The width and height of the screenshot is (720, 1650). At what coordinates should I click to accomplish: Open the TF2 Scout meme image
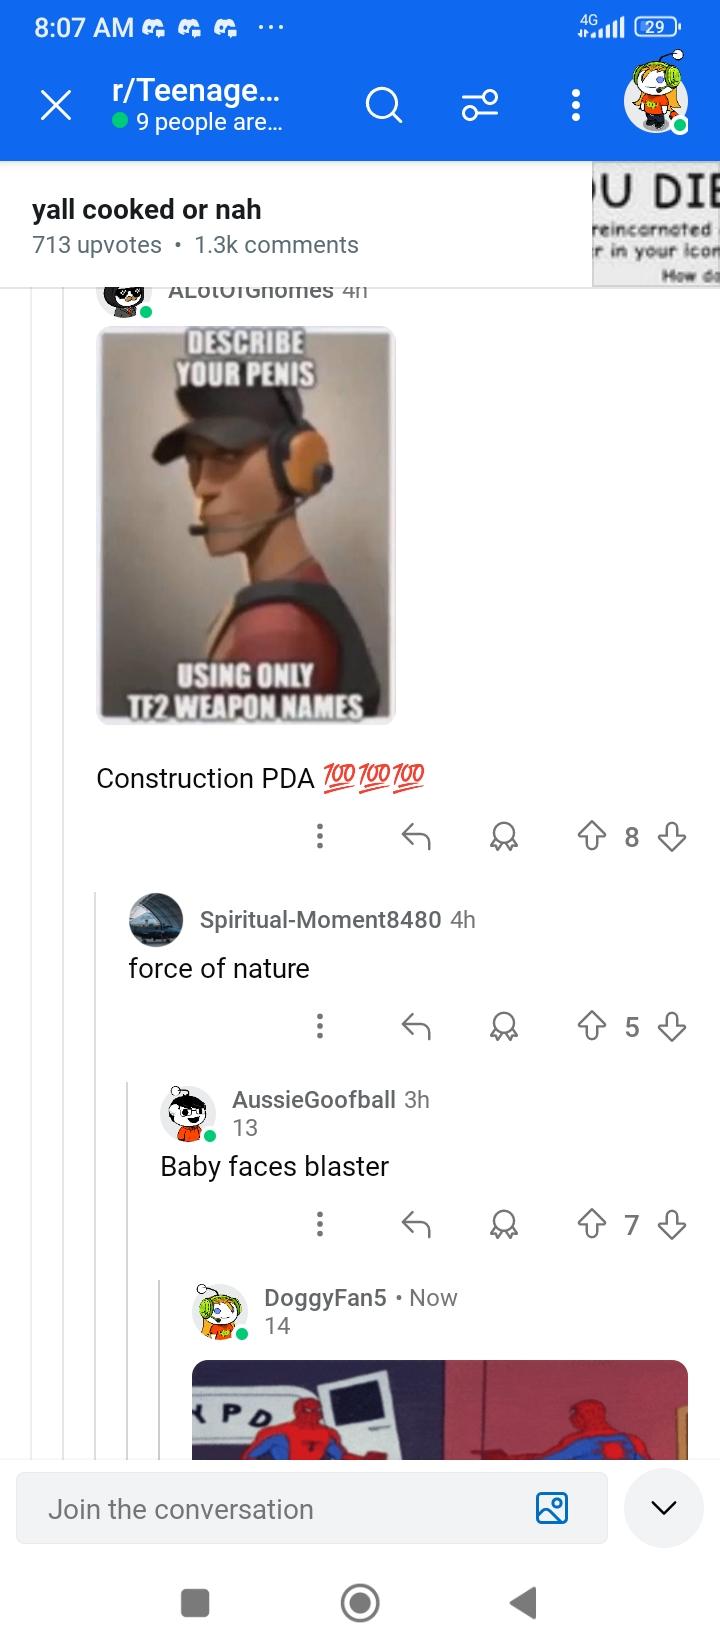point(246,525)
